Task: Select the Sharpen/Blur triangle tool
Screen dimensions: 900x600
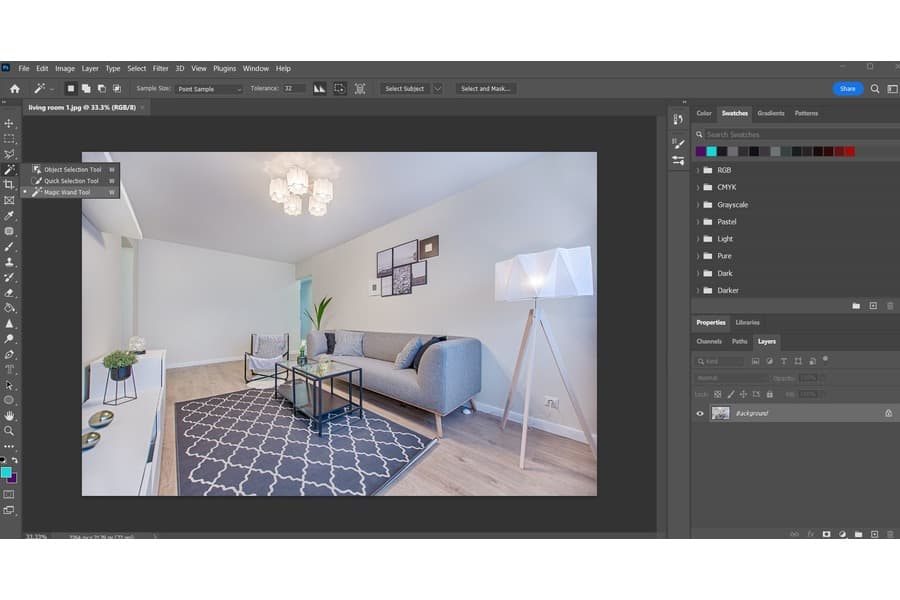Action: coord(9,324)
